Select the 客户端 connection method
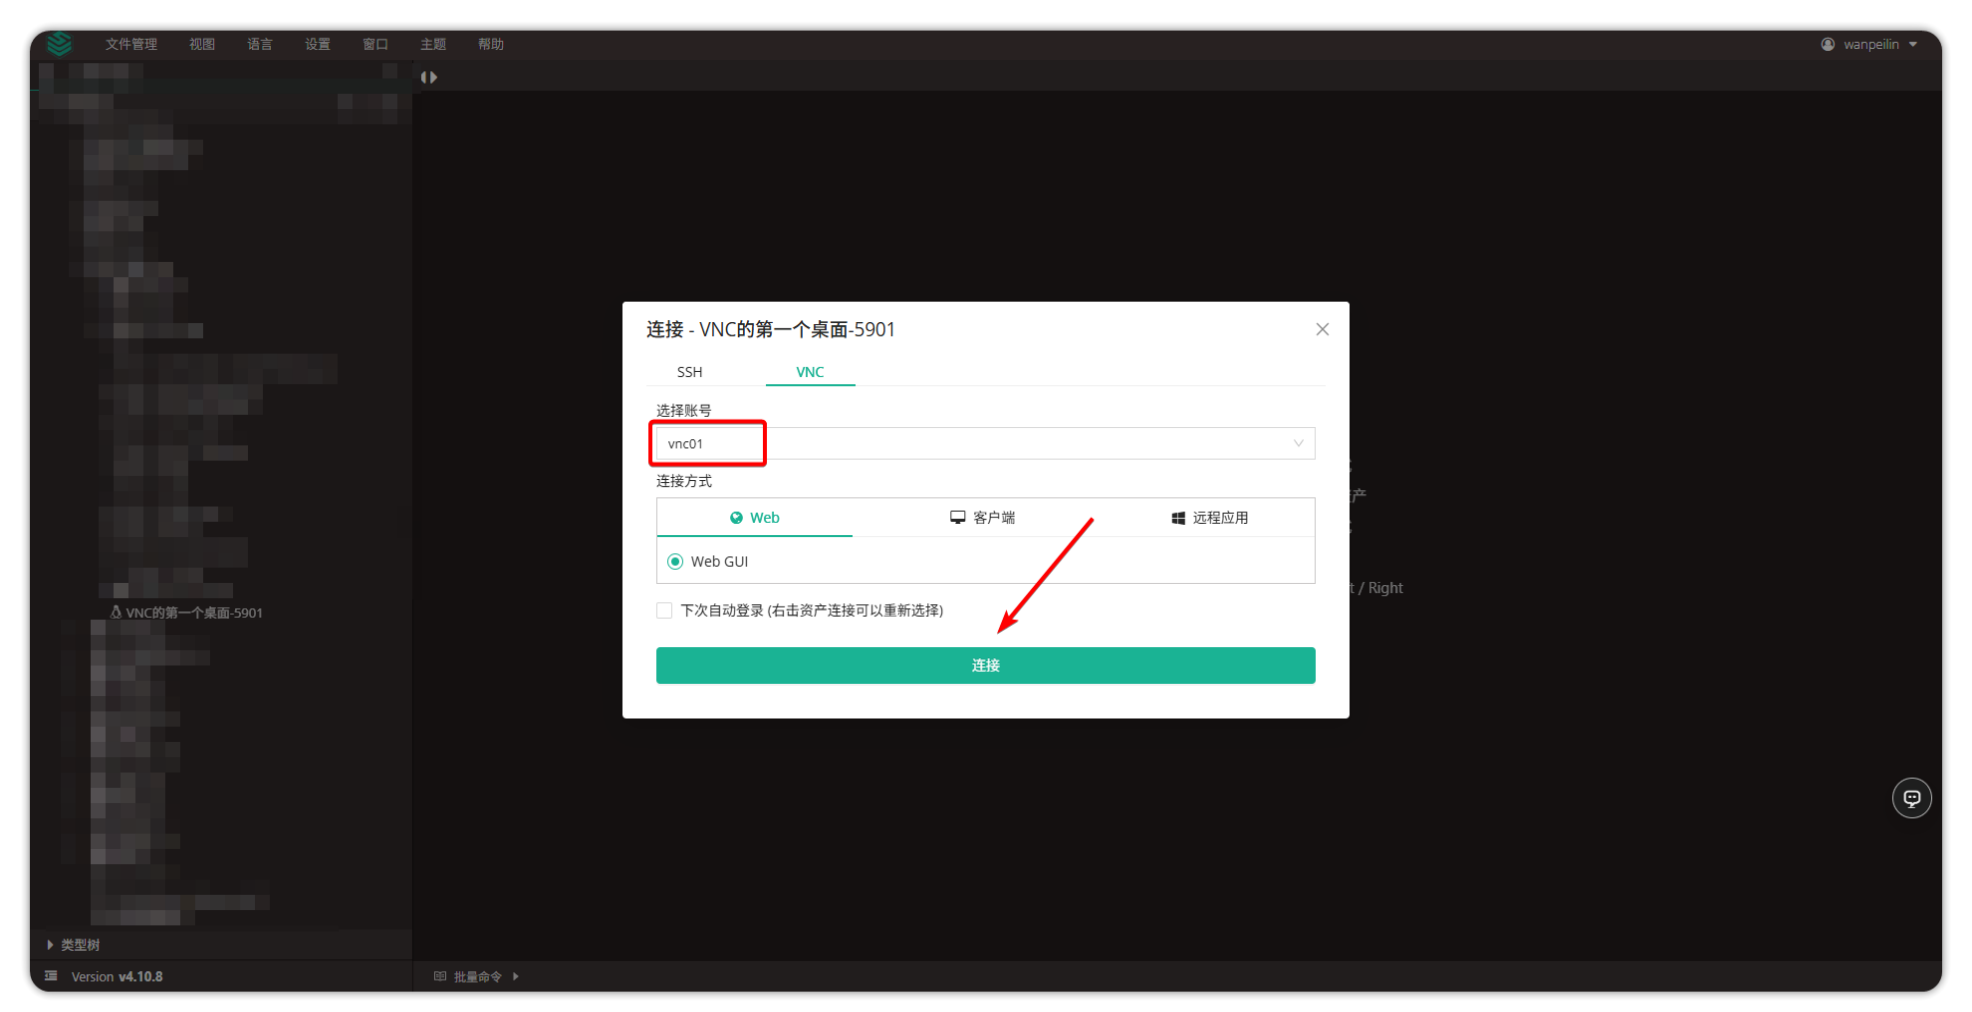The height and width of the screenshot is (1012, 1972). pos(982,518)
